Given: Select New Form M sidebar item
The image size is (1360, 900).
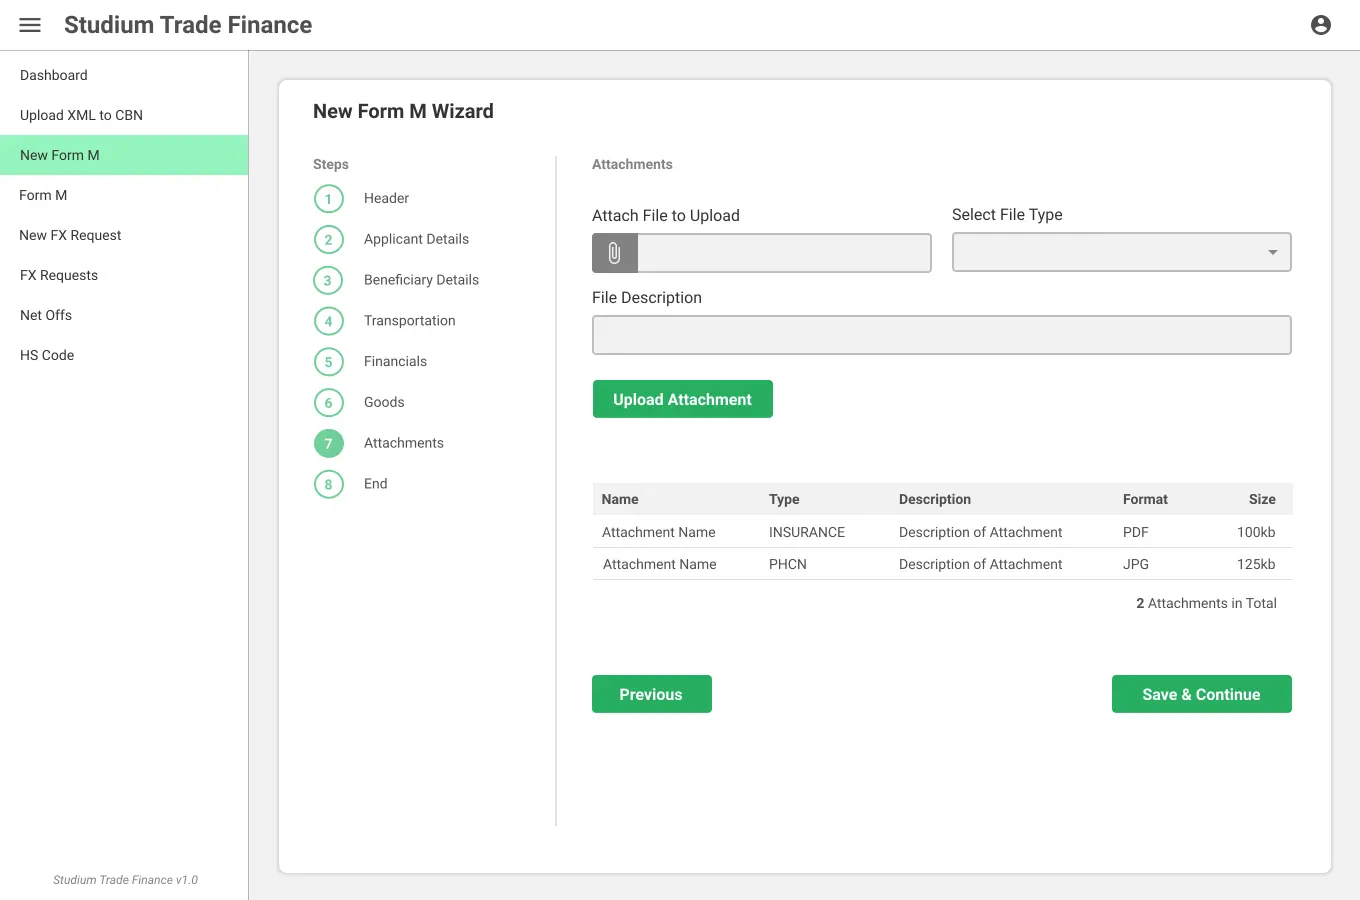Looking at the screenshot, I should click(124, 155).
